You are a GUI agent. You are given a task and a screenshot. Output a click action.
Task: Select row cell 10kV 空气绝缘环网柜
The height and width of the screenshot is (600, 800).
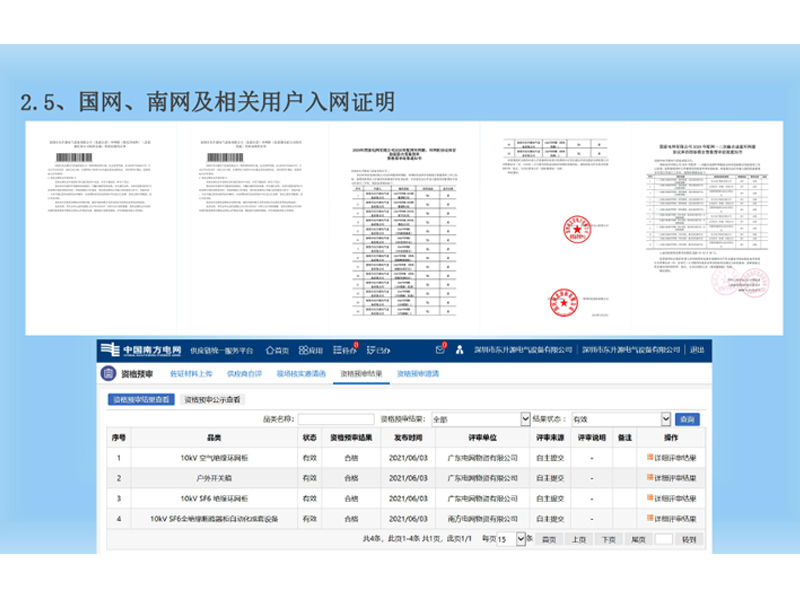click(214, 458)
